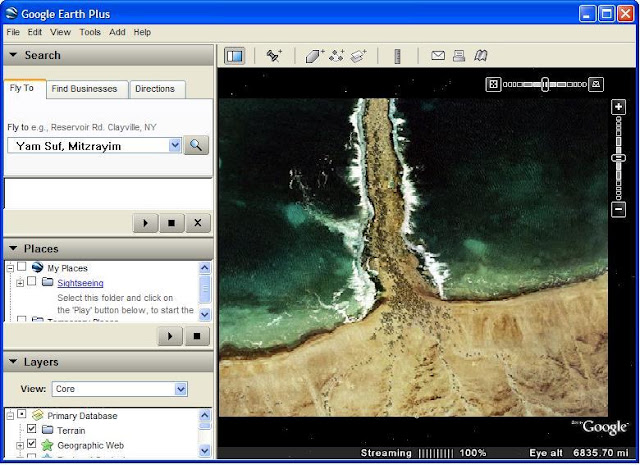Image resolution: width=640 pixels, height=465 pixels.
Task: Uncheck the Terrain layer checkbox
Action: point(31,429)
